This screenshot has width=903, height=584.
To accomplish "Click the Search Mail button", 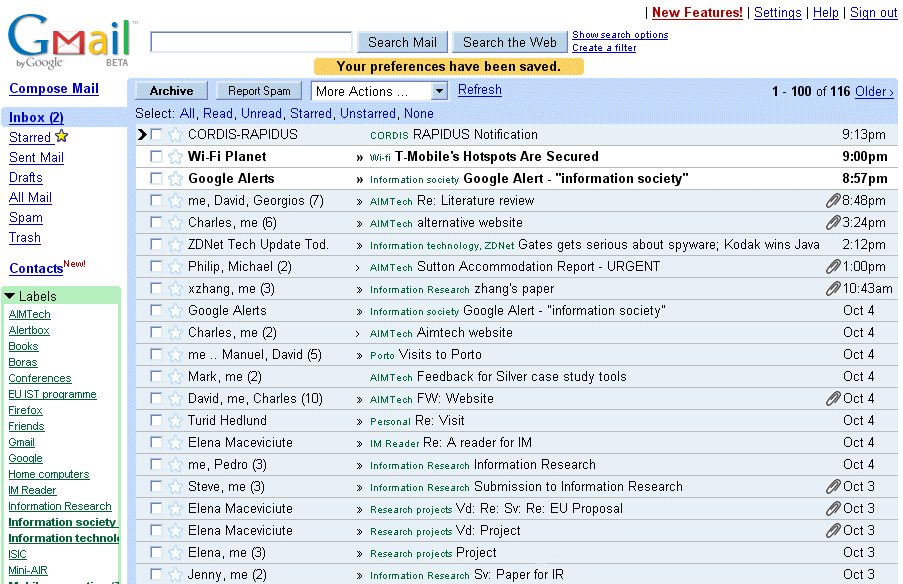I will coord(403,43).
